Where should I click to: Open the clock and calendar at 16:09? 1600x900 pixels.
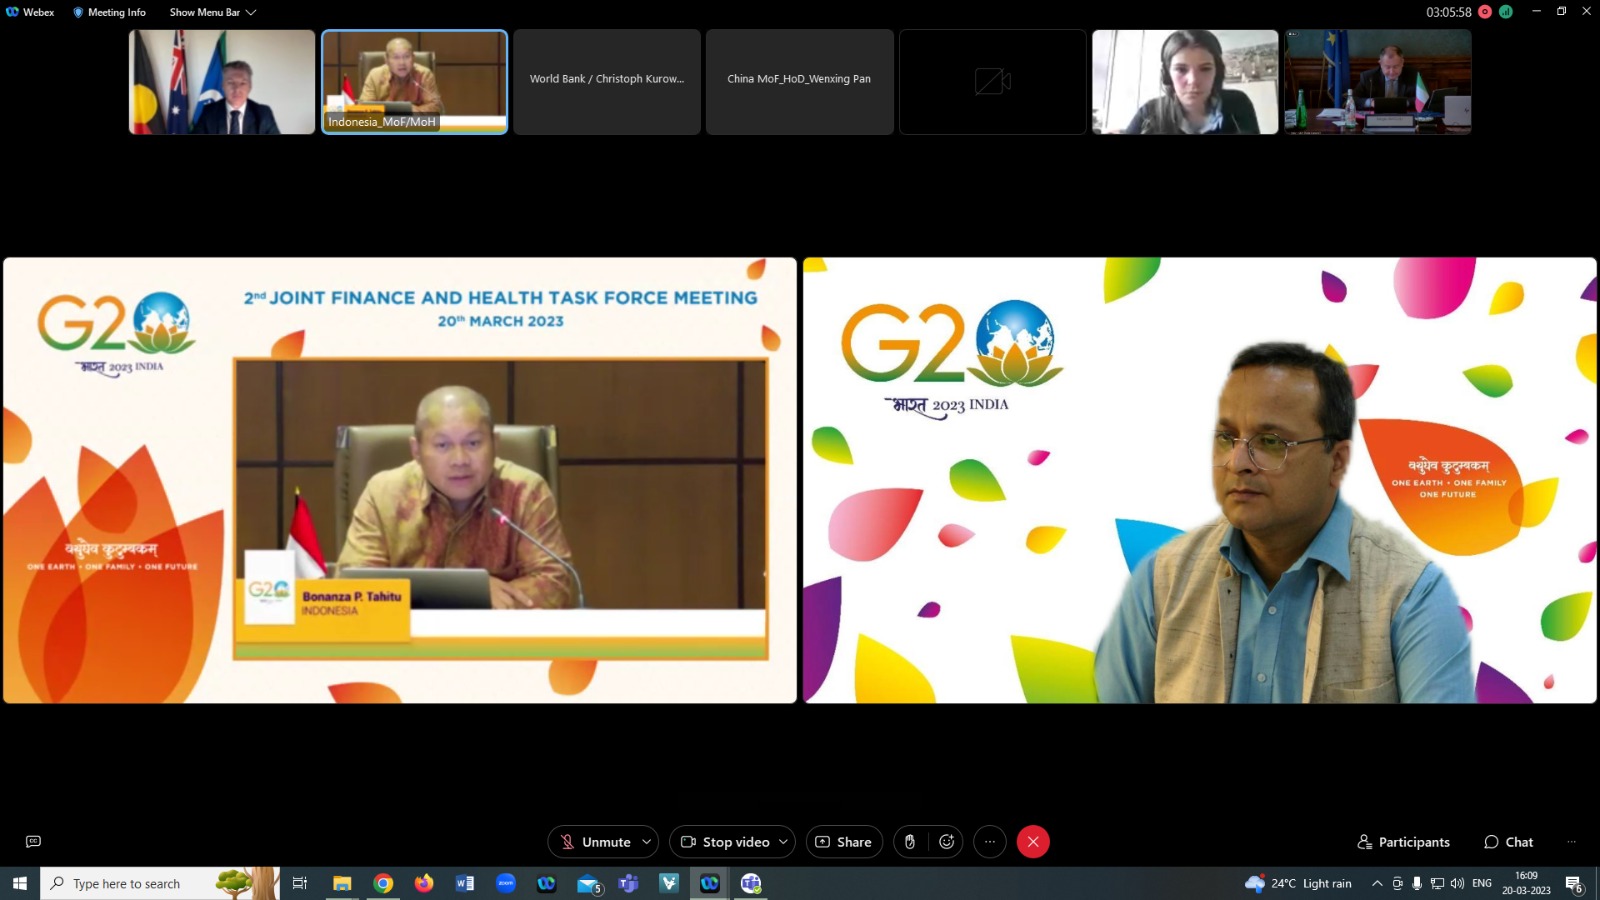pos(1526,883)
